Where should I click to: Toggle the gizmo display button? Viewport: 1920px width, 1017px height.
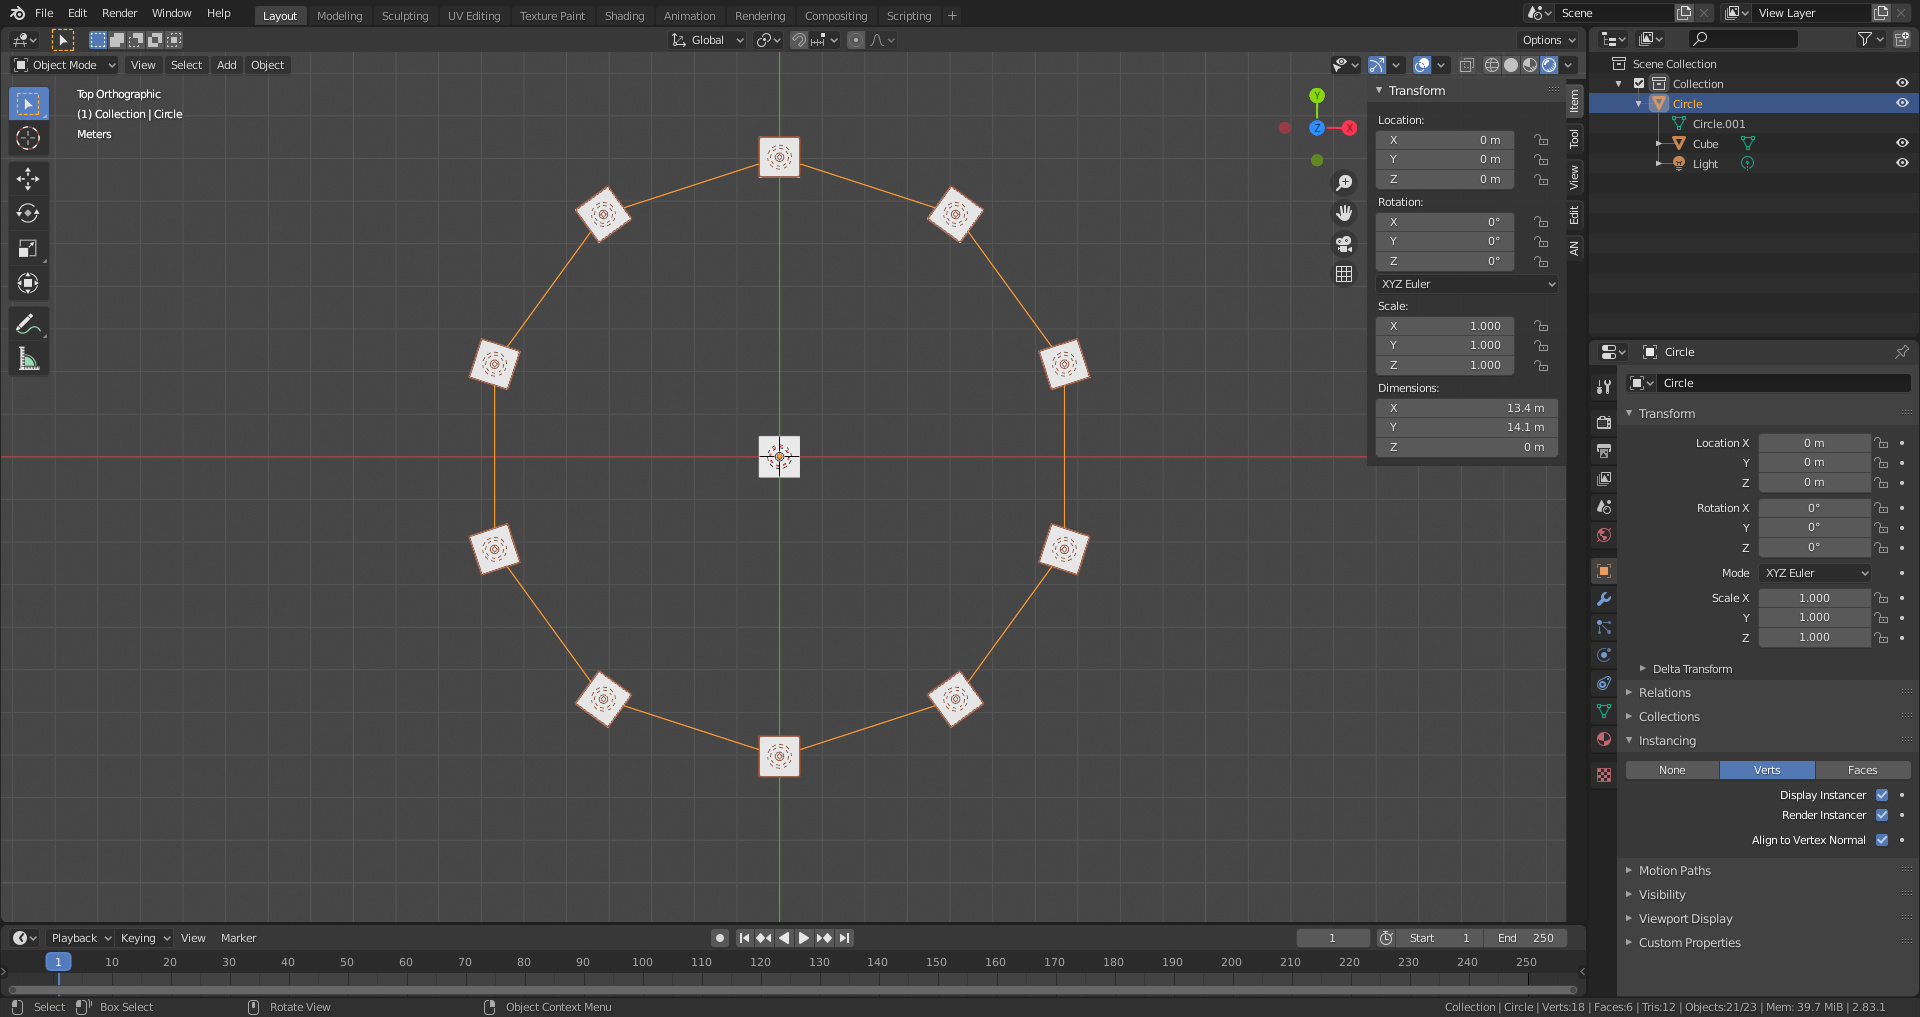tap(1377, 65)
